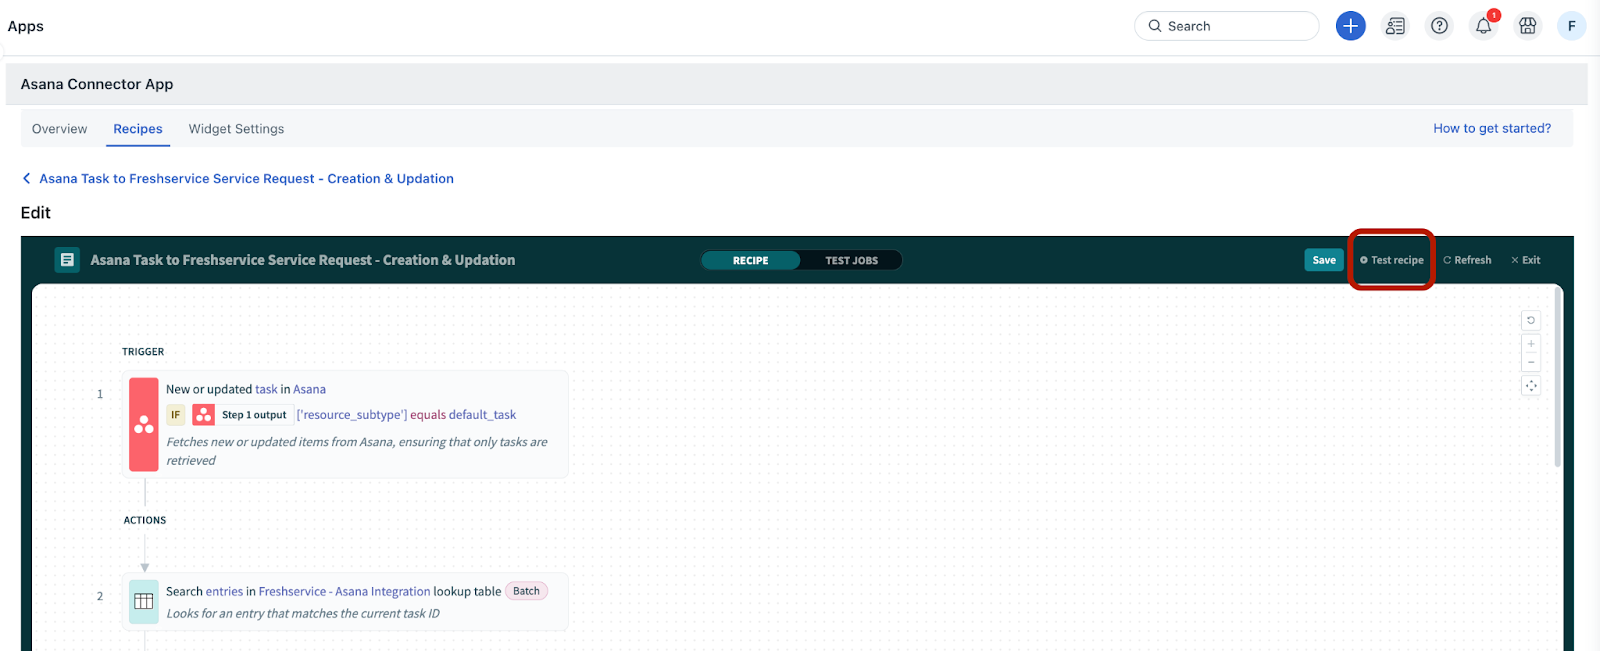Screen dimensions: 1600x651
Task: Go back via Asana Task to Freshservice breadcrumb link
Action: point(246,179)
